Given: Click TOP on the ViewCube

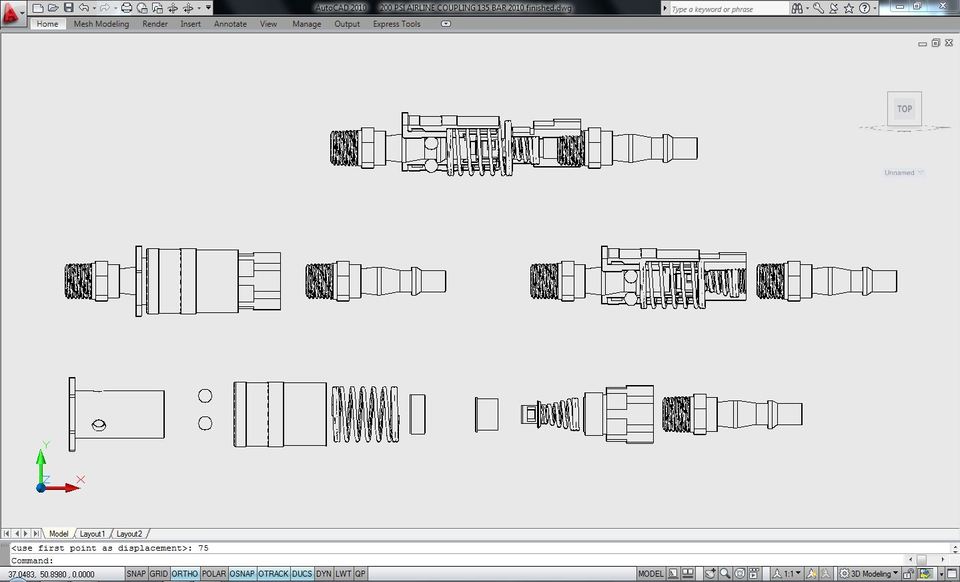Looking at the screenshot, I should [904, 108].
